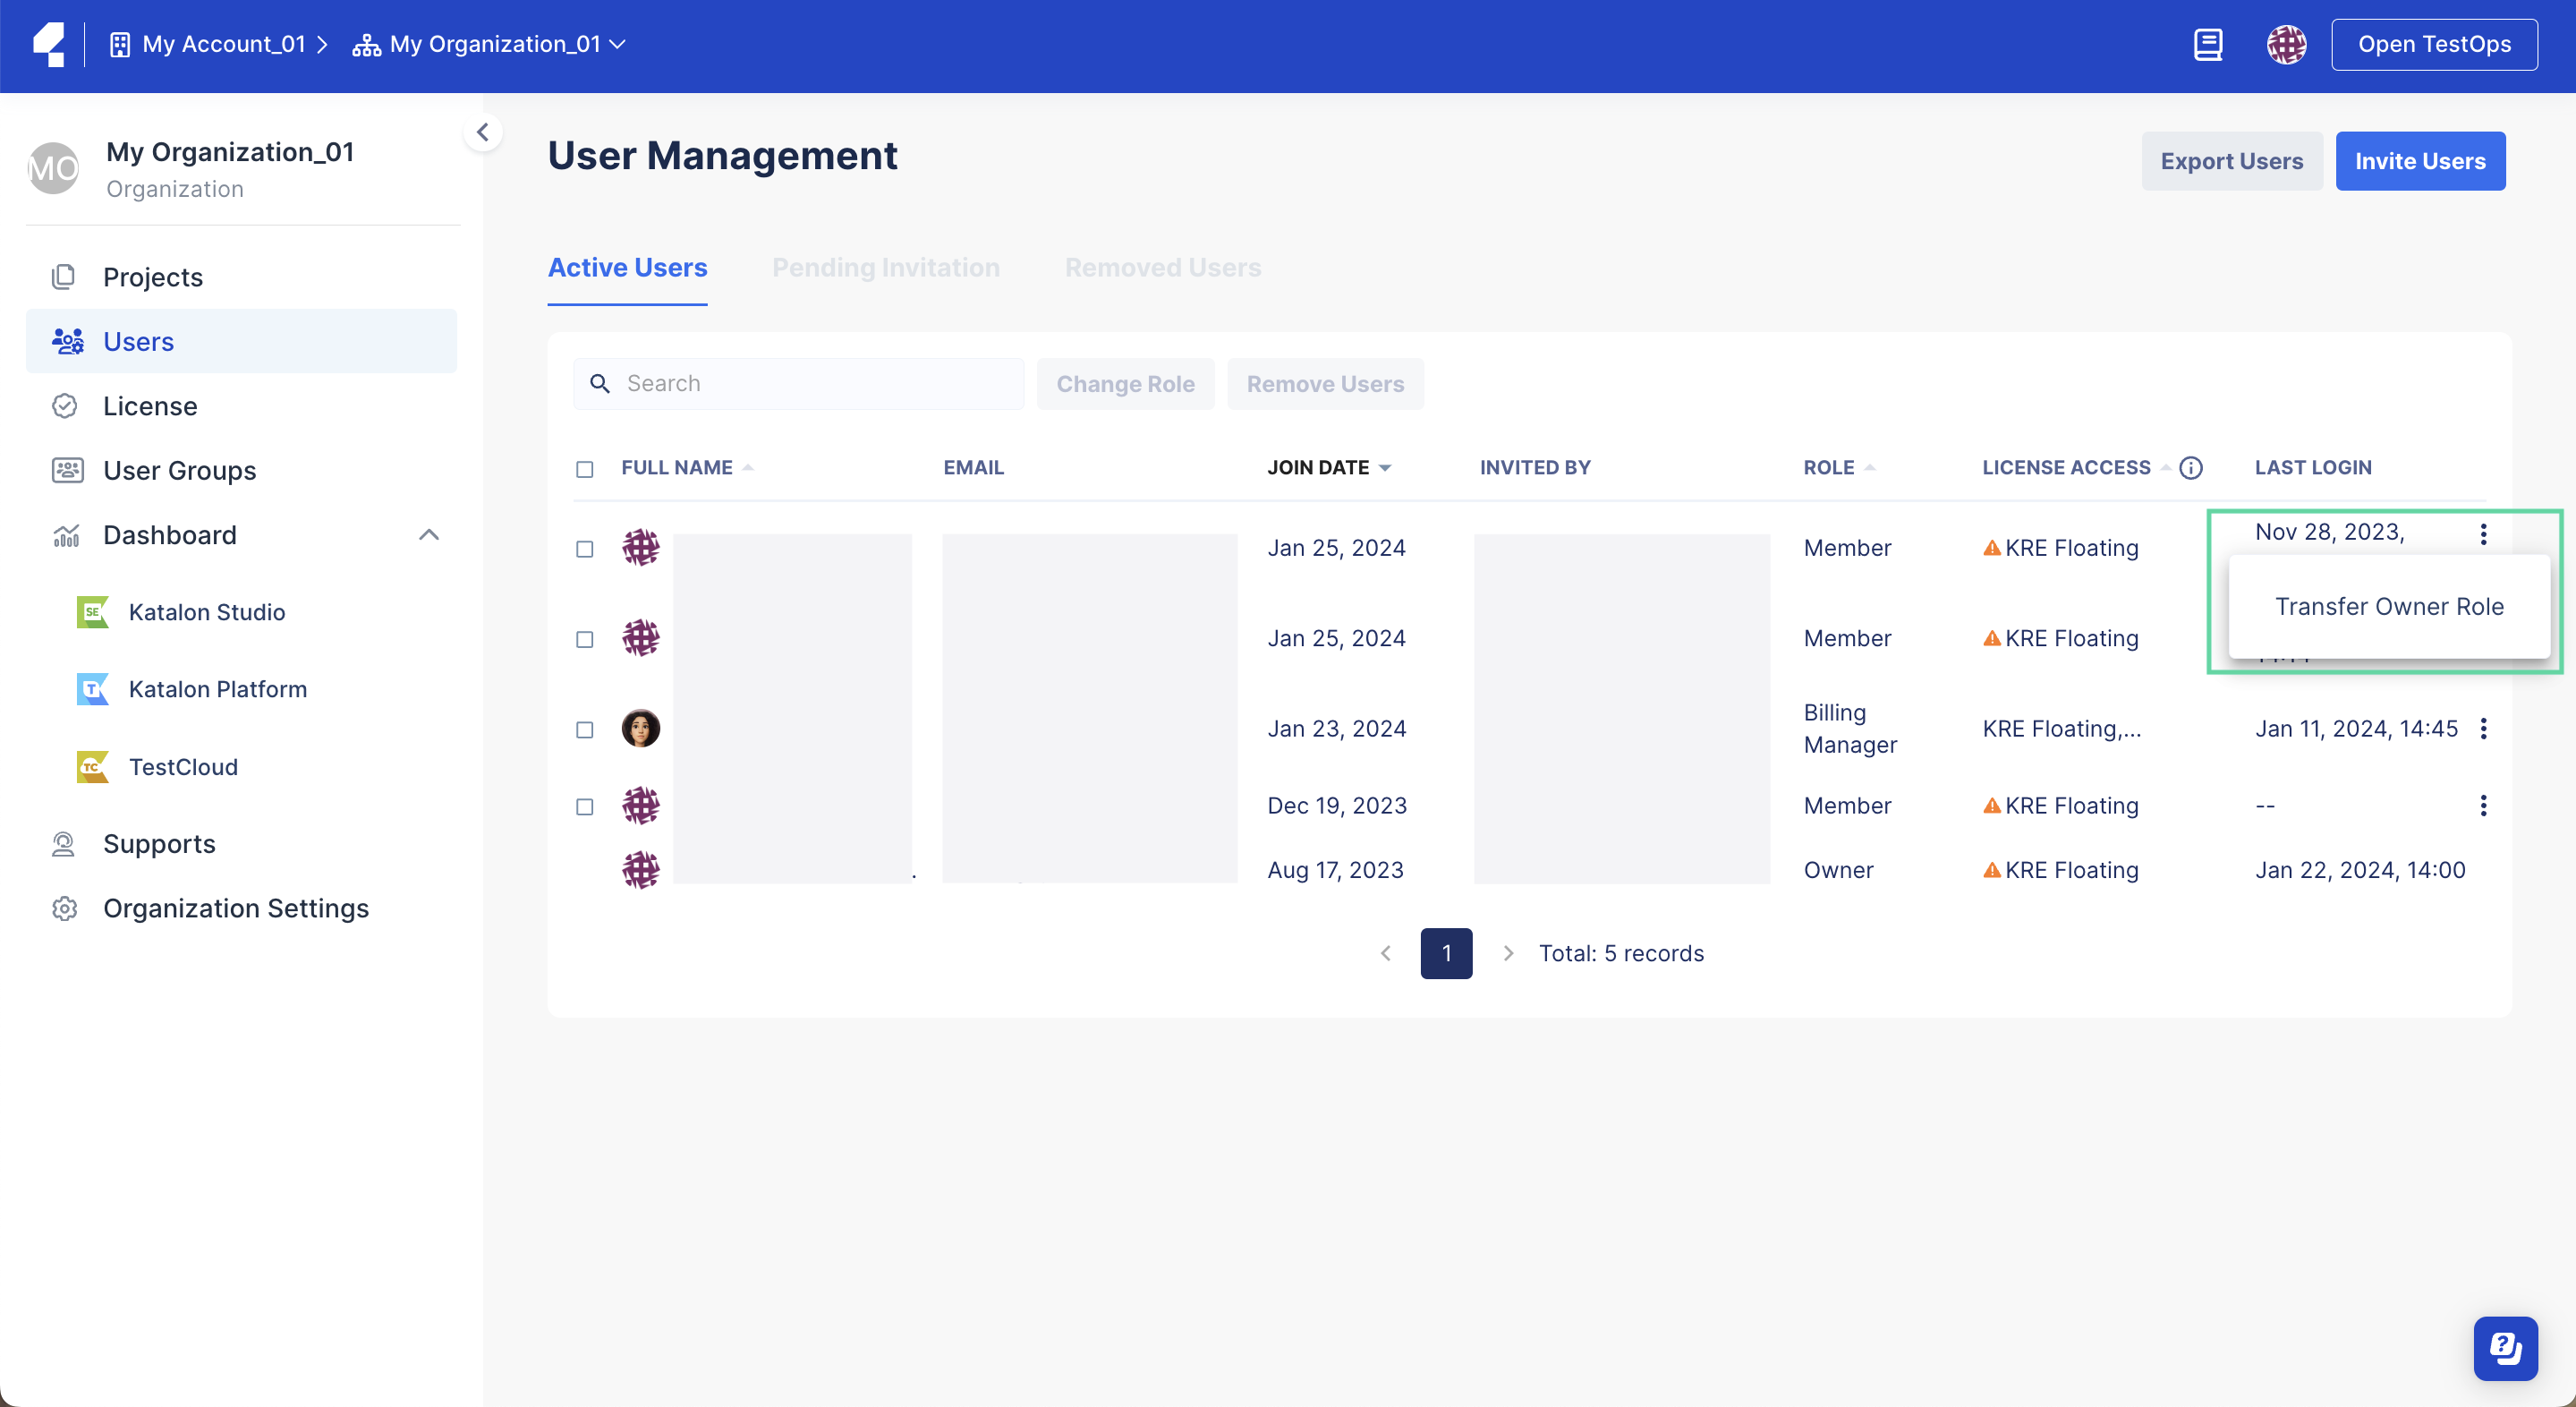Viewport: 2576px width, 1407px height.
Task: Click the Export Users button
Action: tap(2232, 159)
